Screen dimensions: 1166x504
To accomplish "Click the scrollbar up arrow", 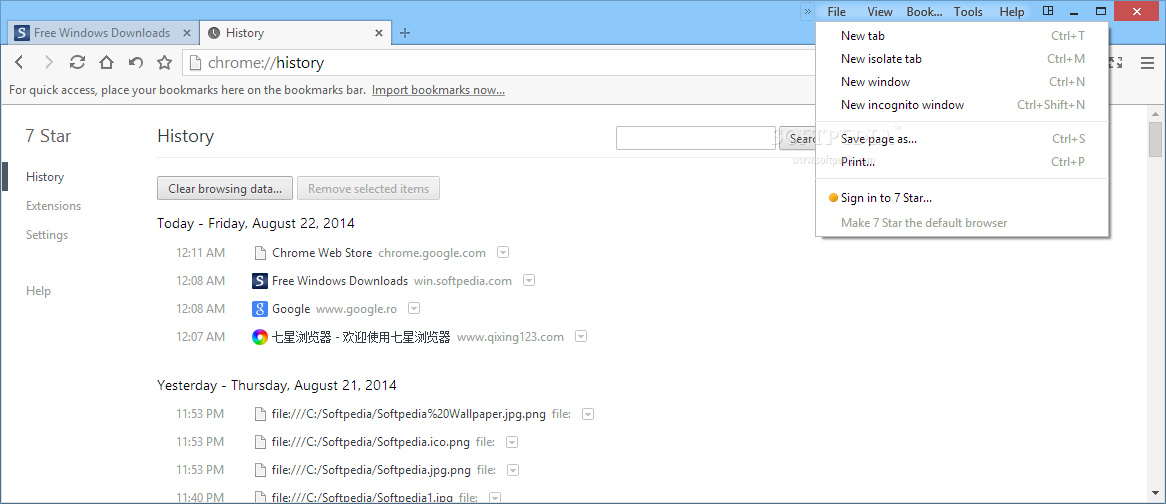I will point(1155,113).
